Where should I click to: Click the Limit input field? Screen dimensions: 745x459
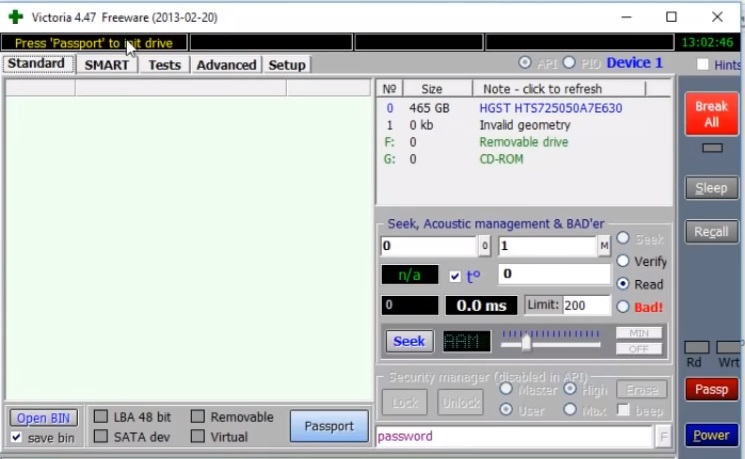pyautogui.click(x=586, y=305)
